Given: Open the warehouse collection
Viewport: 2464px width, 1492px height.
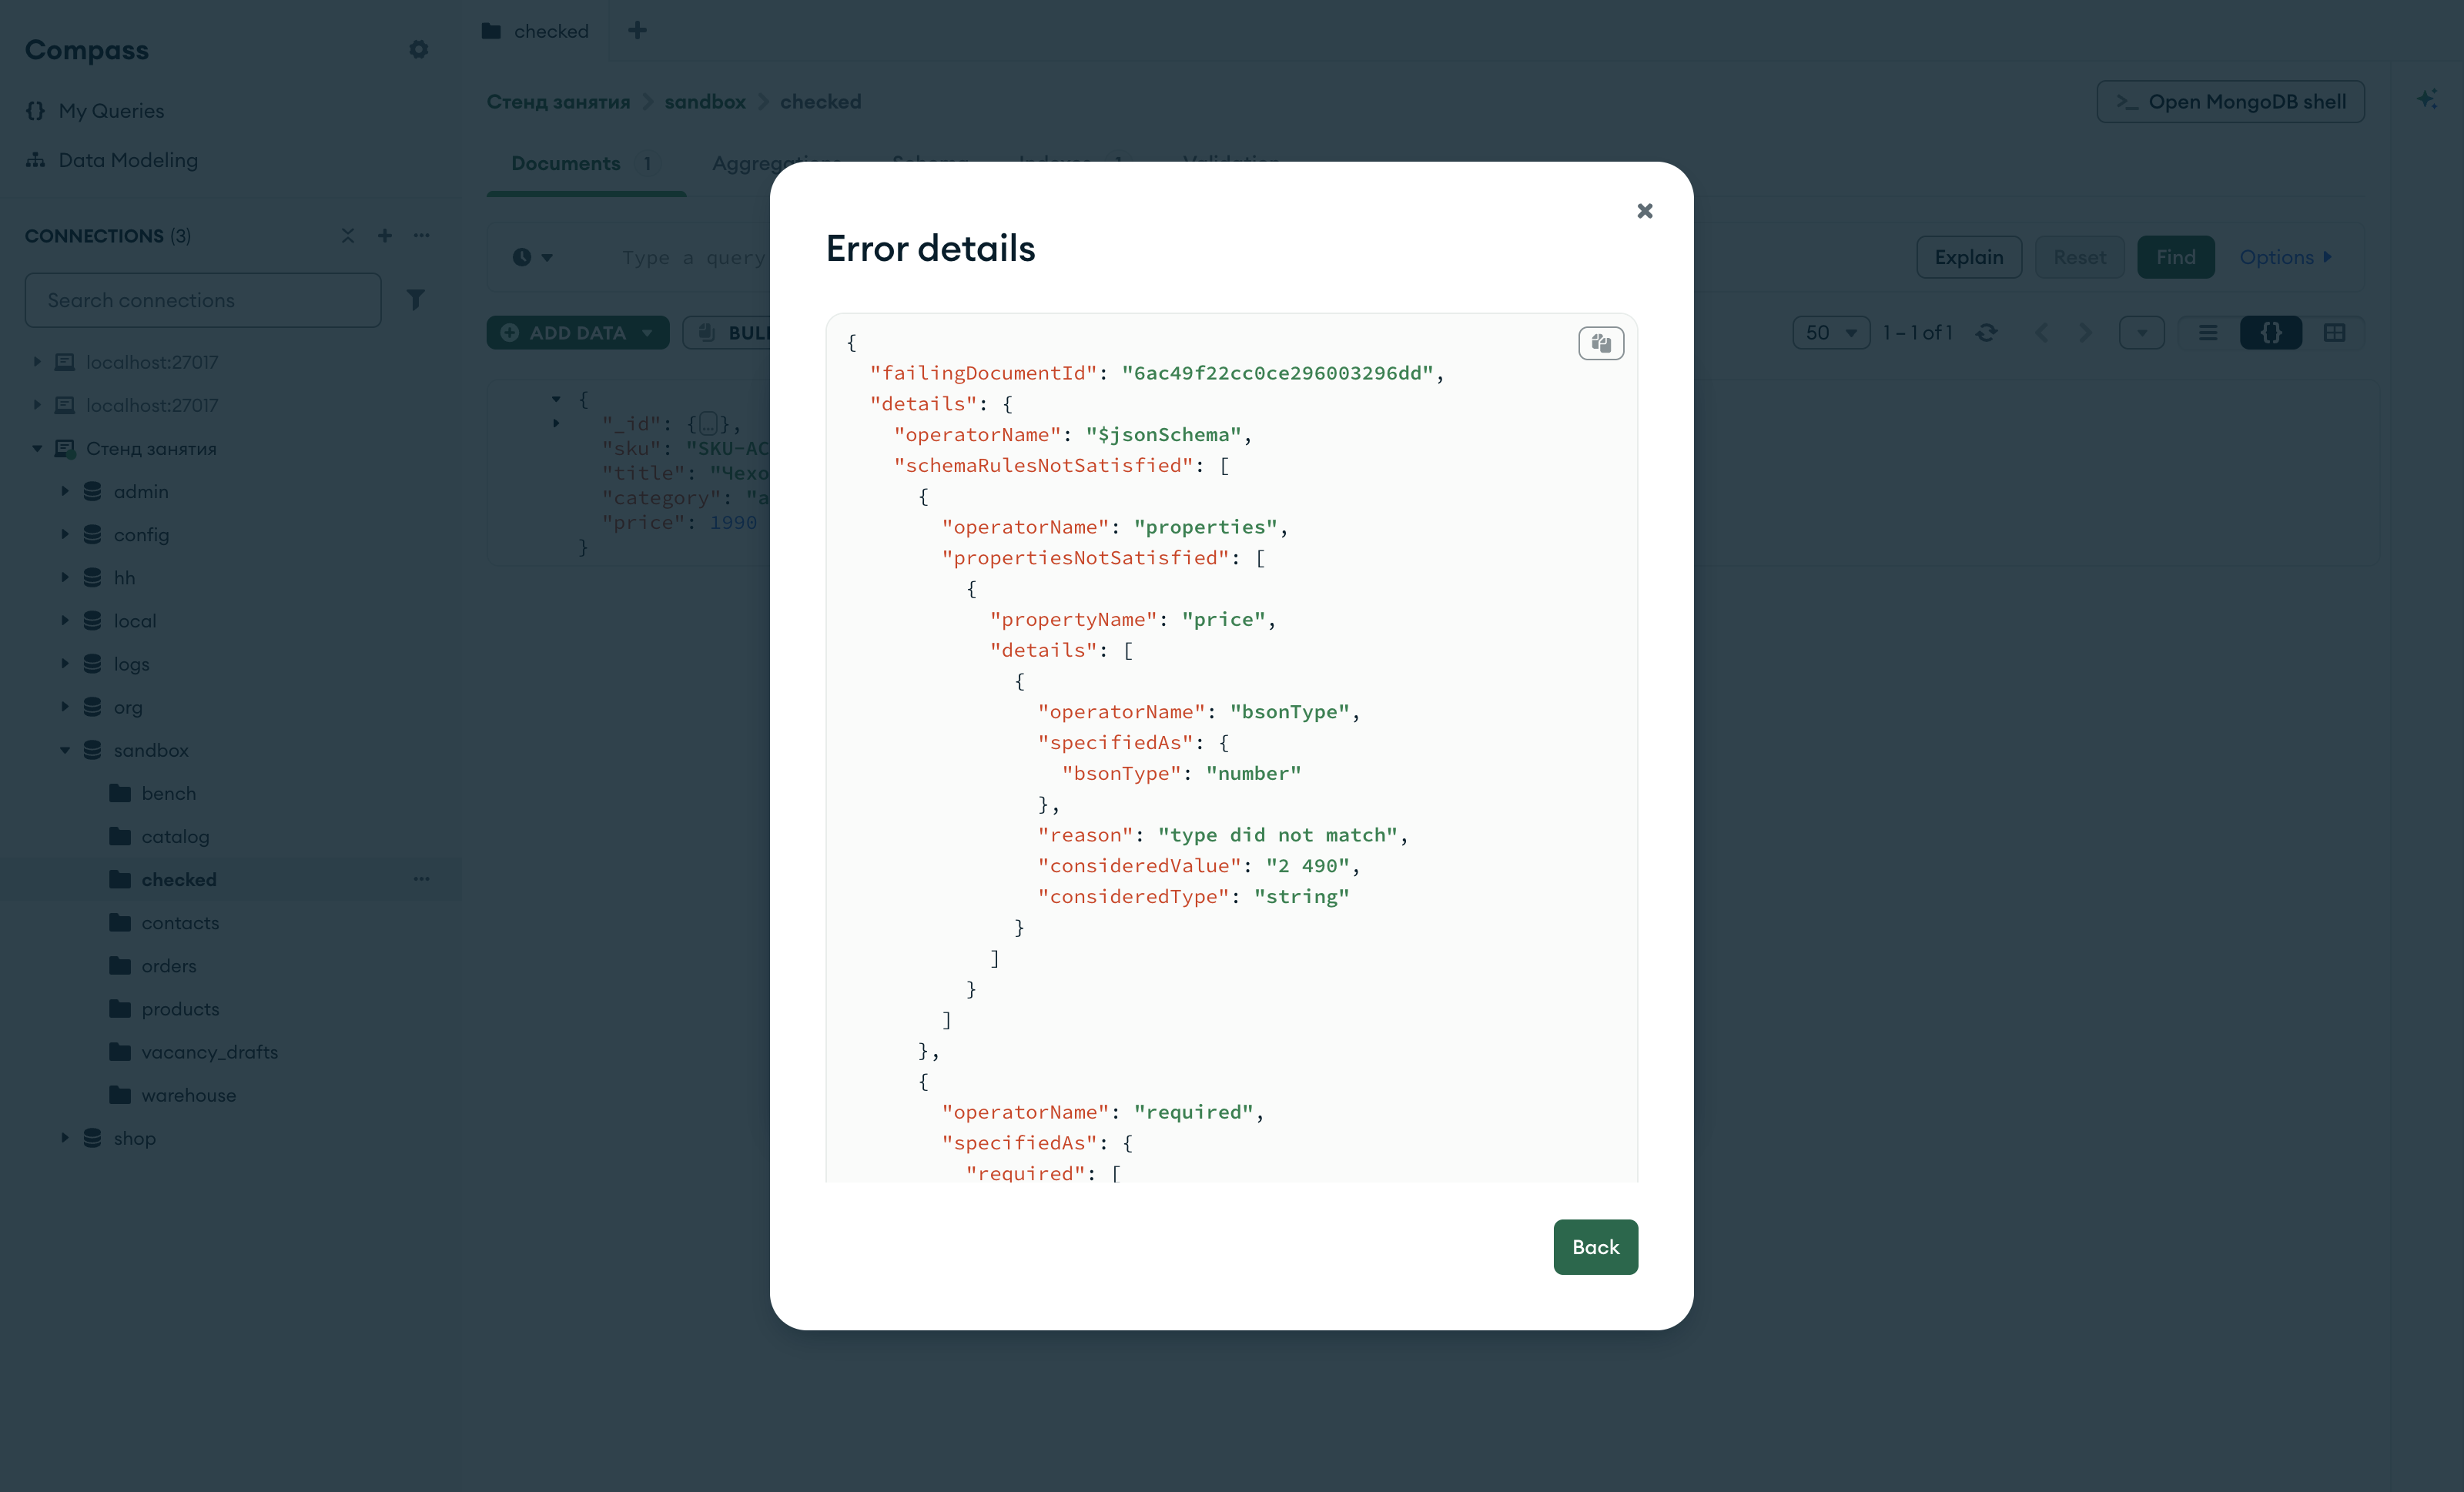Looking at the screenshot, I should coord(188,1095).
